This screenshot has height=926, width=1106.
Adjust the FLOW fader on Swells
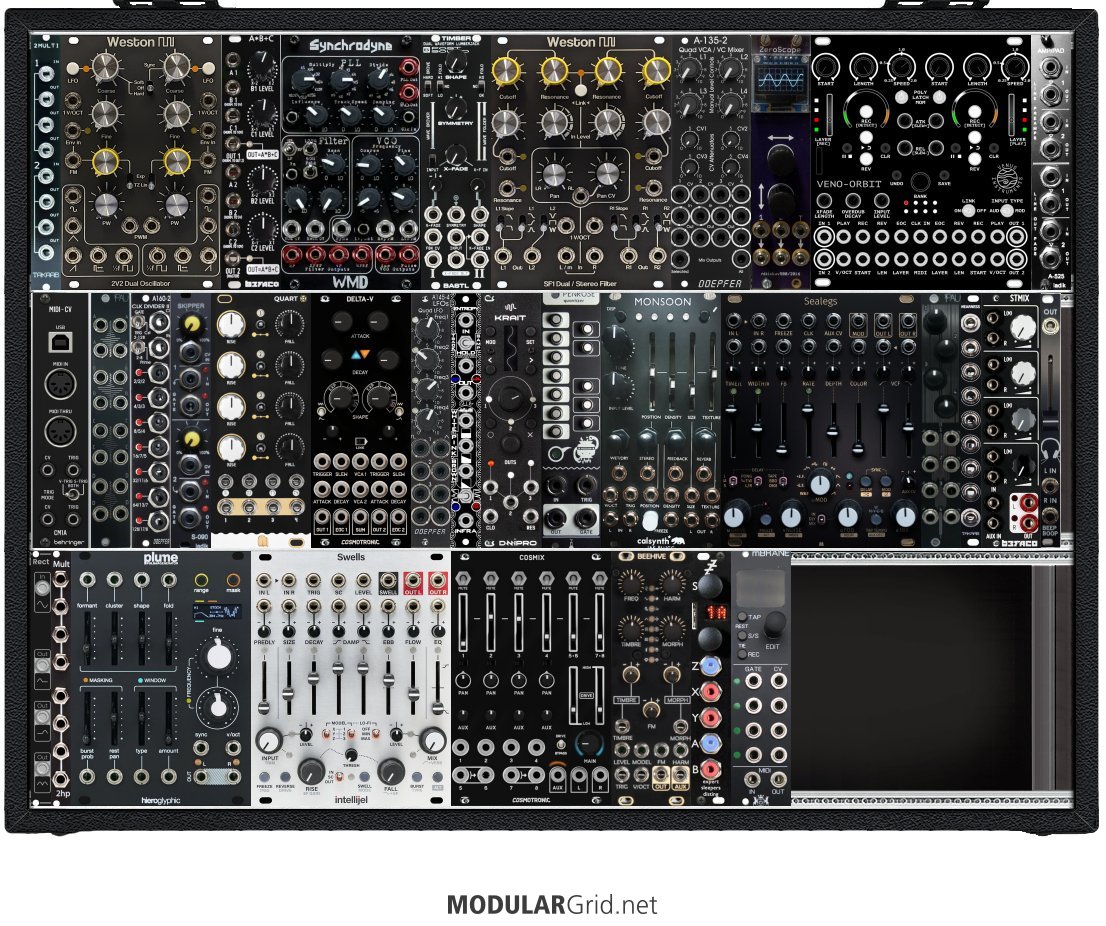(x=413, y=690)
